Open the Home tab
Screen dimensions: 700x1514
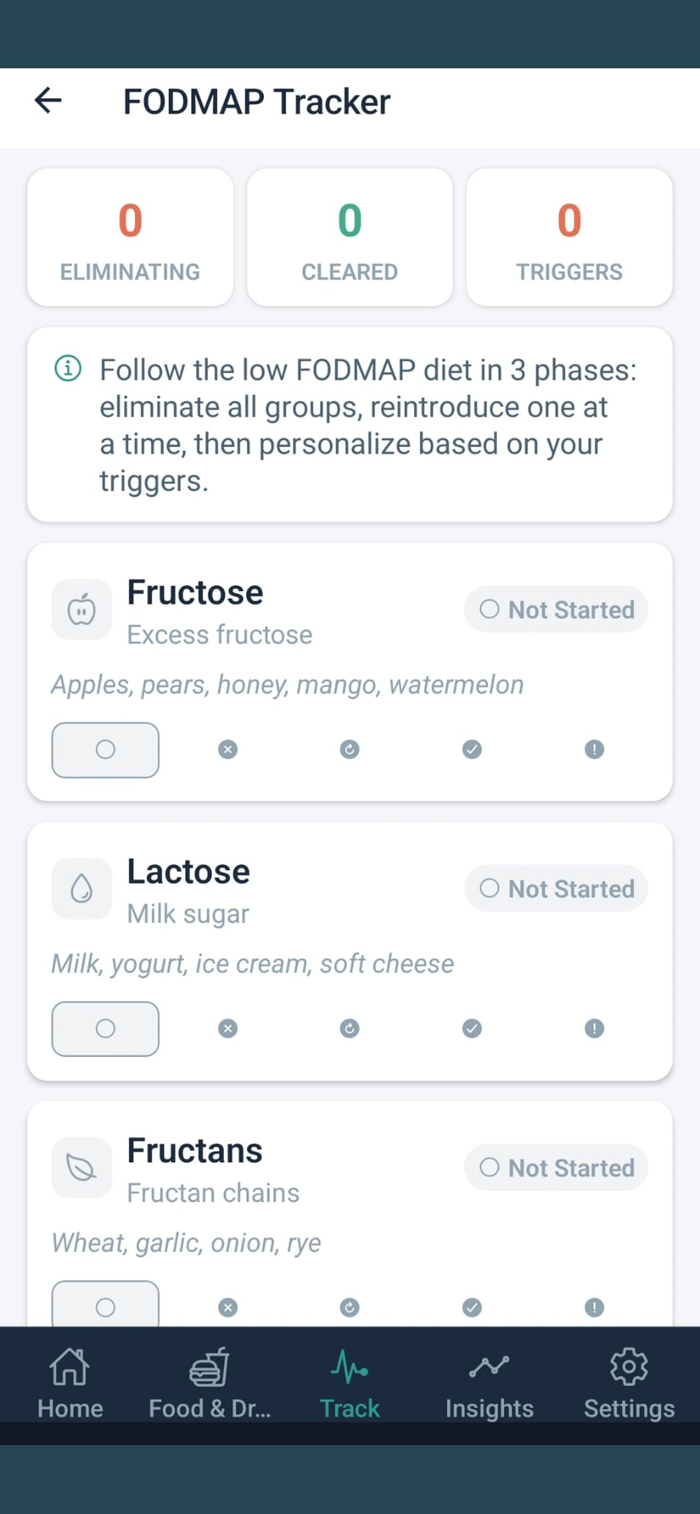(70, 1383)
